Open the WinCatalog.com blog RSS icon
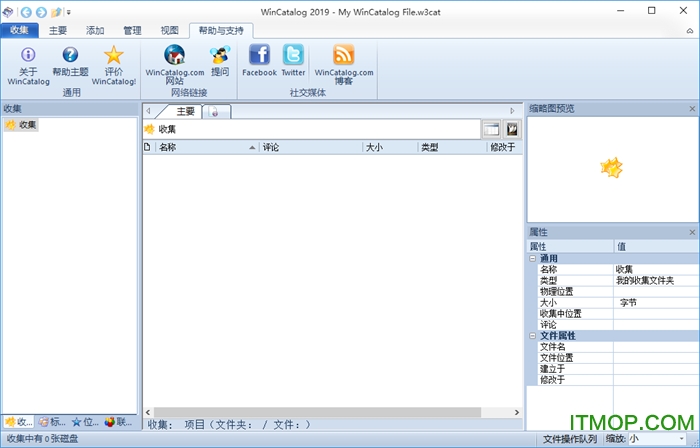 [344, 55]
